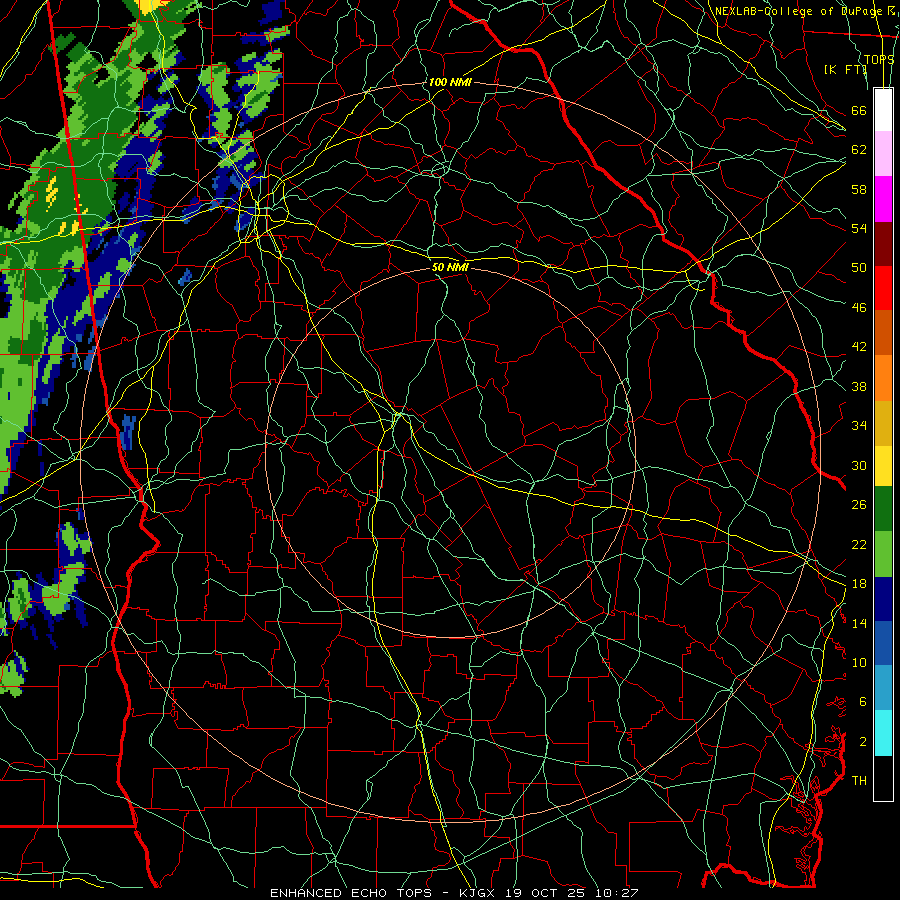The height and width of the screenshot is (900, 900).
Task: Click the "50 NMI" range ring label
Action: pos(450,267)
